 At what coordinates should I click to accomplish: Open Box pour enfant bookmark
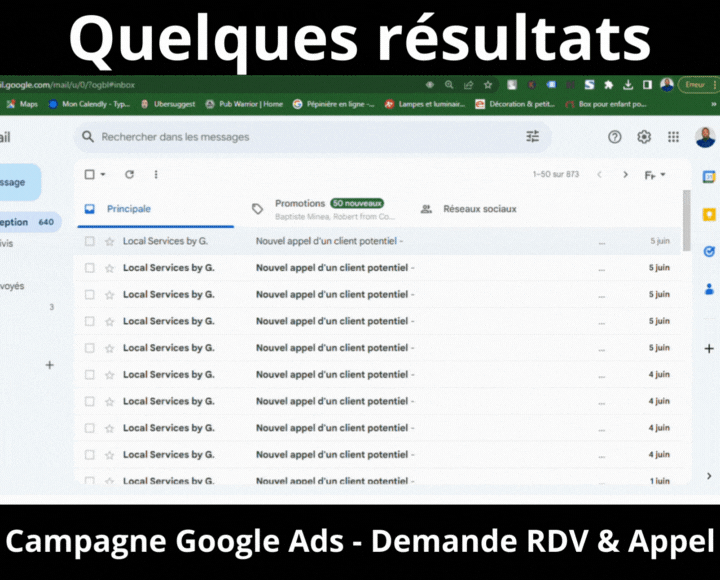point(606,104)
